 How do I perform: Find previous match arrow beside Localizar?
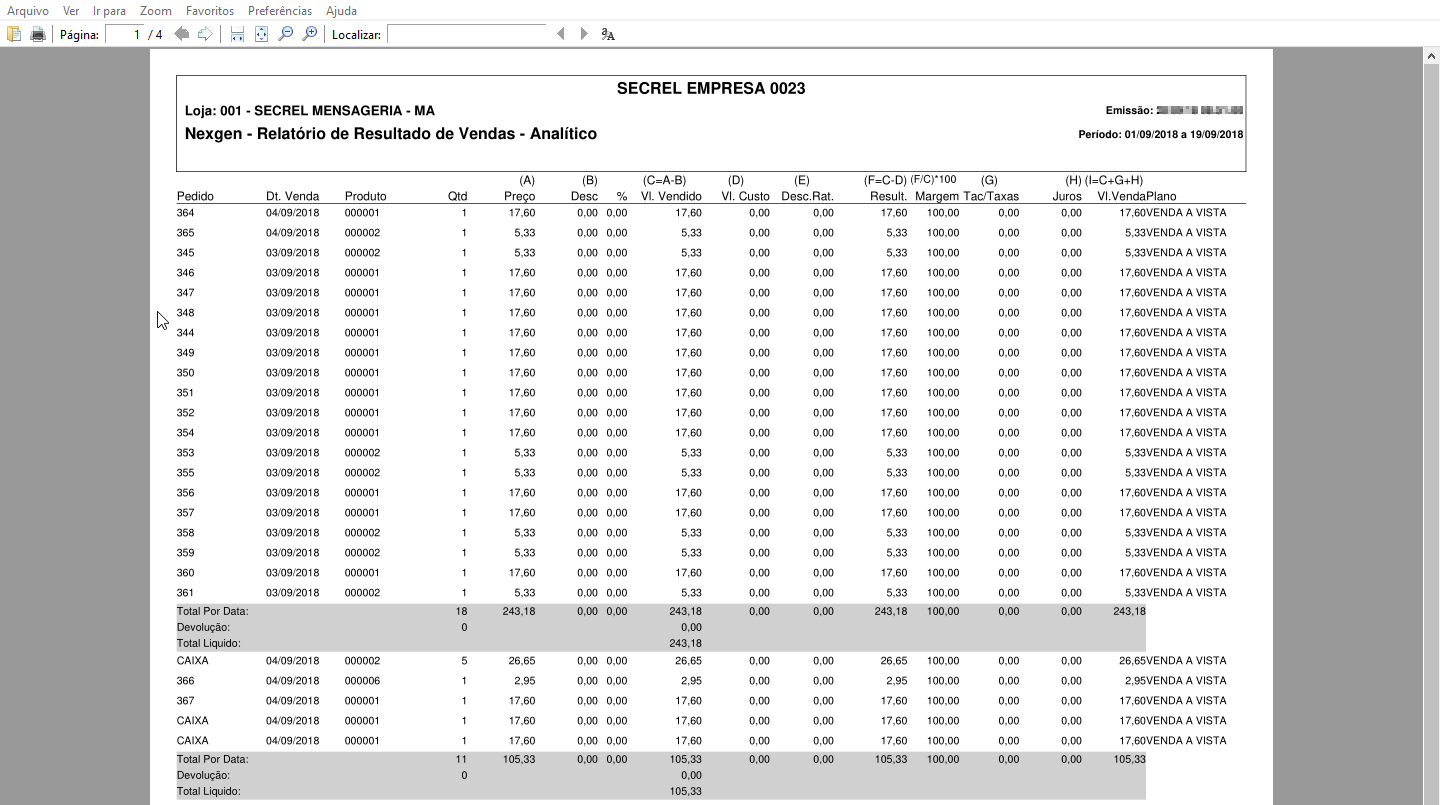(x=560, y=34)
